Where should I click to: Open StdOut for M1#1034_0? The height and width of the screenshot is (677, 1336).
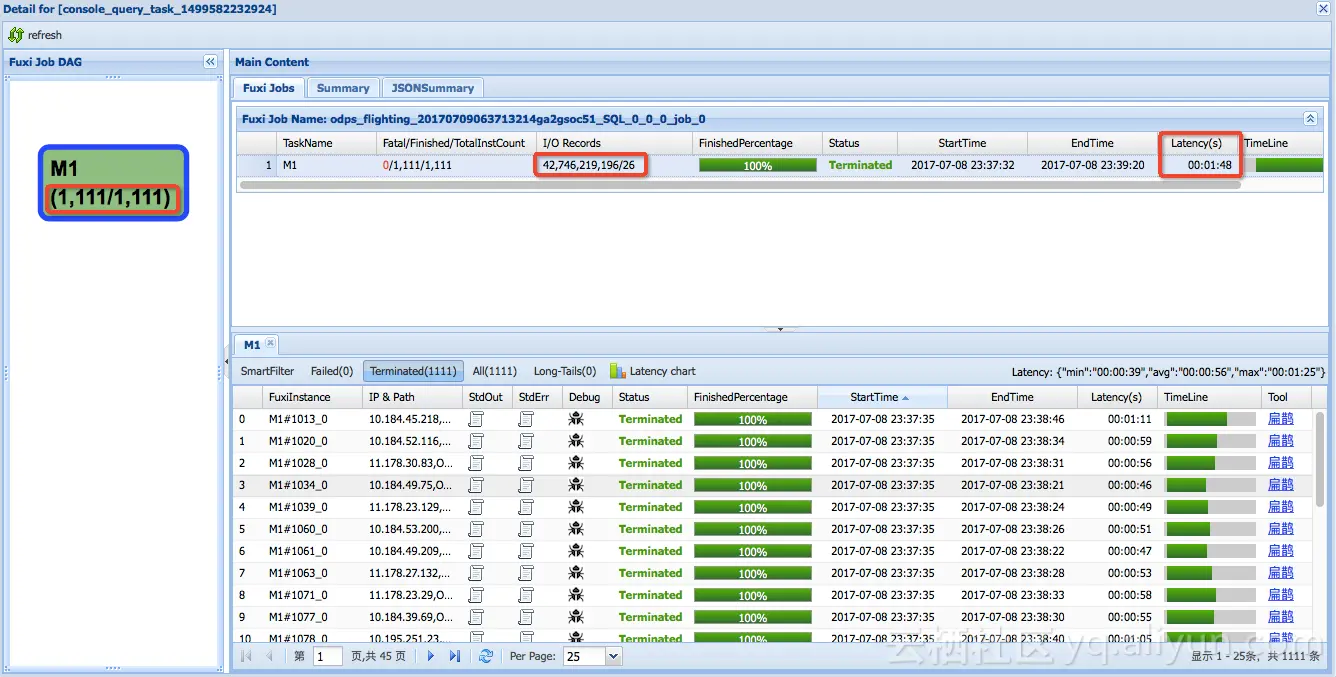click(476, 485)
